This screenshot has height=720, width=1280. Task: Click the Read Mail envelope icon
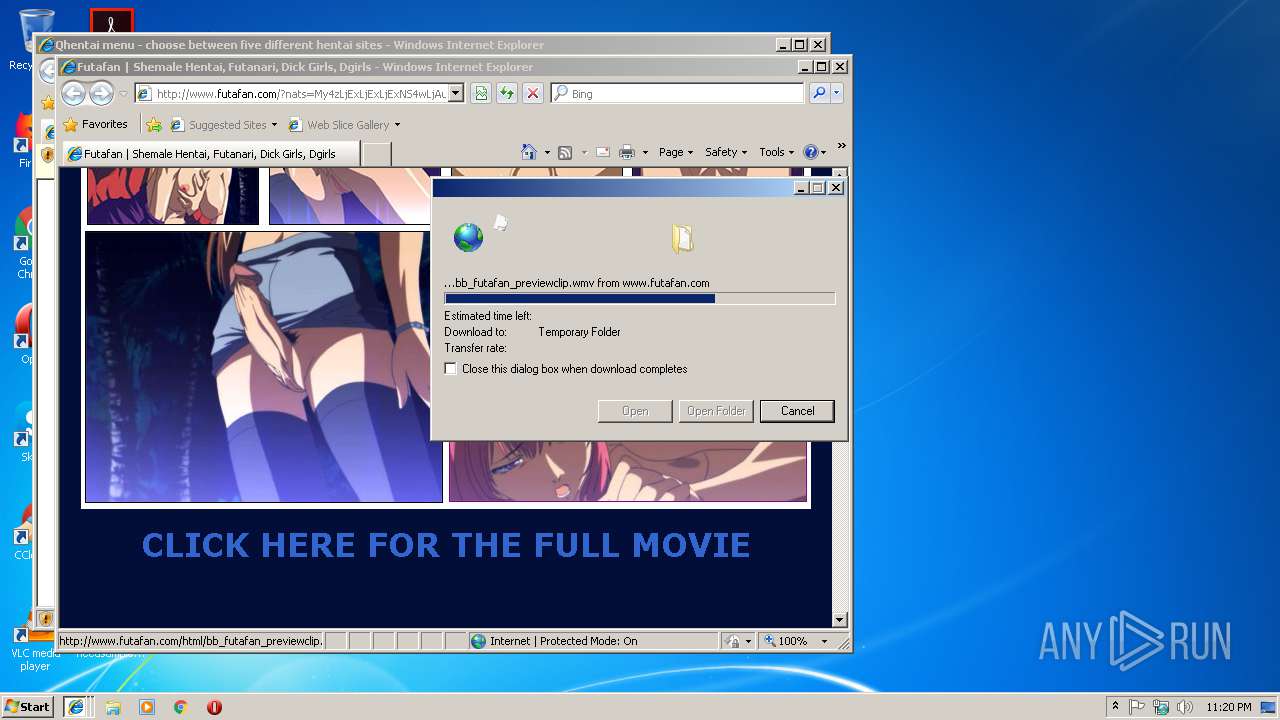click(603, 152)
